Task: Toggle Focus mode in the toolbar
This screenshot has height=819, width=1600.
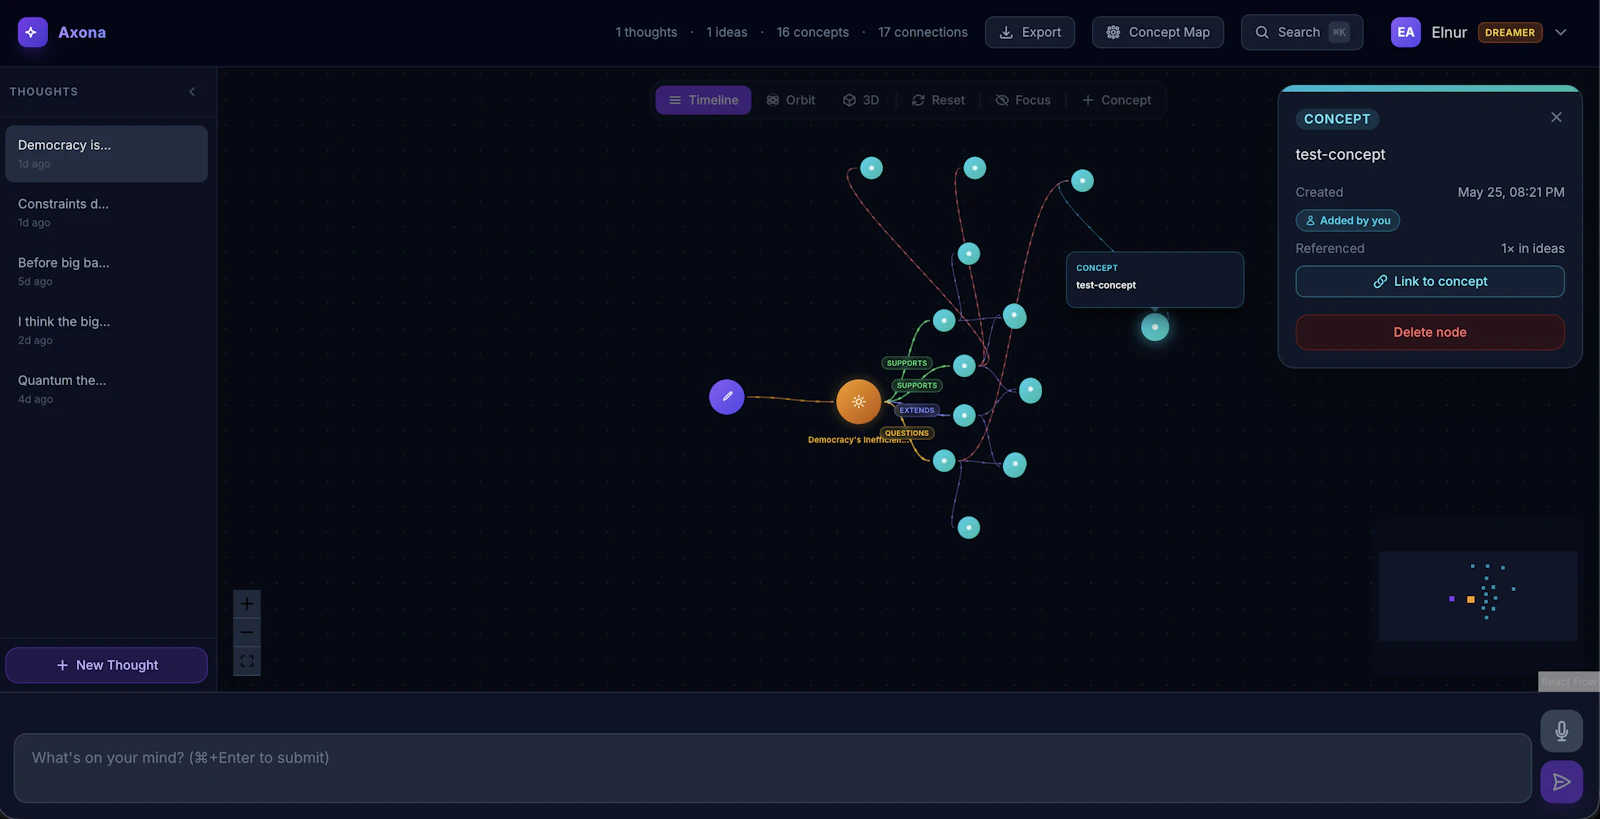Action: pyautogui.click(x=1023, y=100)
